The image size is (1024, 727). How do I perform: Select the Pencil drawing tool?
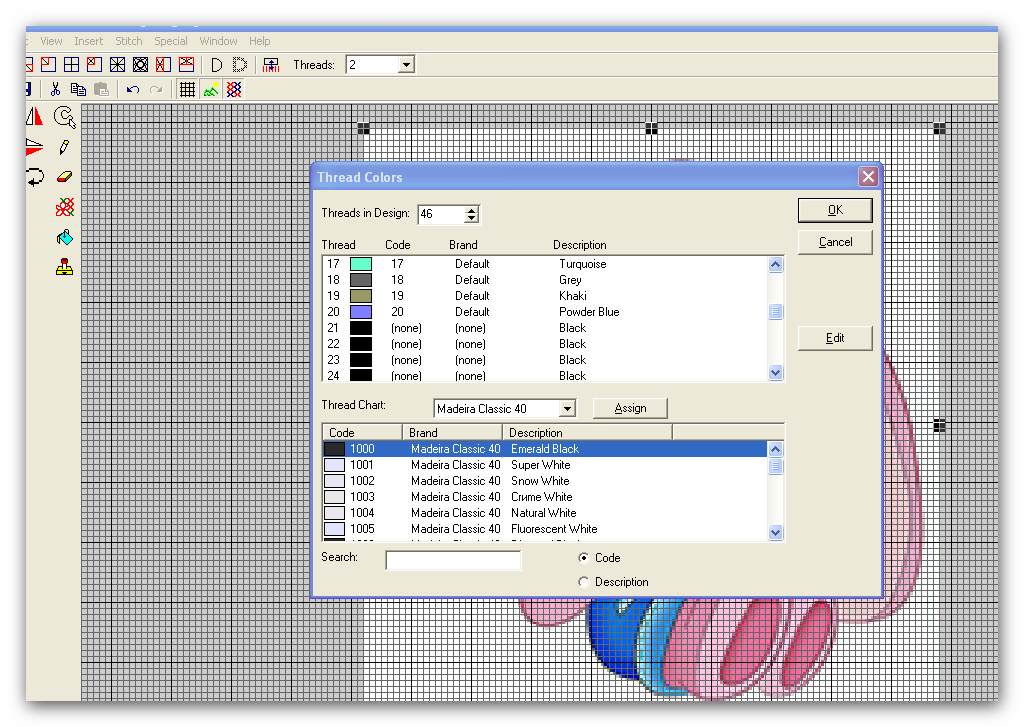pos(65,148)
